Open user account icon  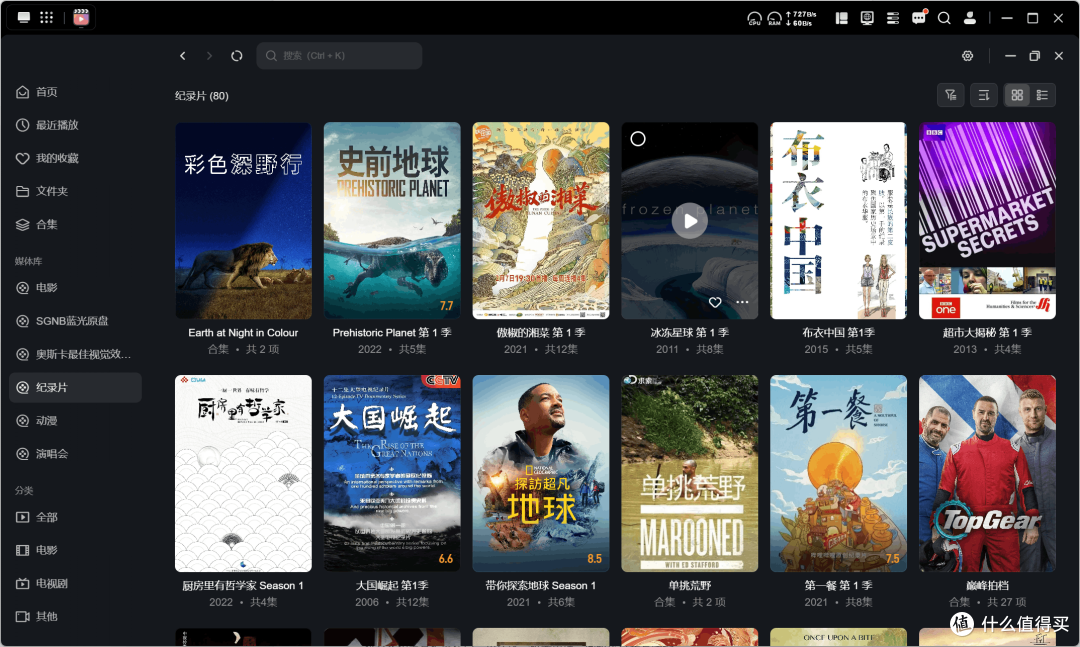(970, 18)
